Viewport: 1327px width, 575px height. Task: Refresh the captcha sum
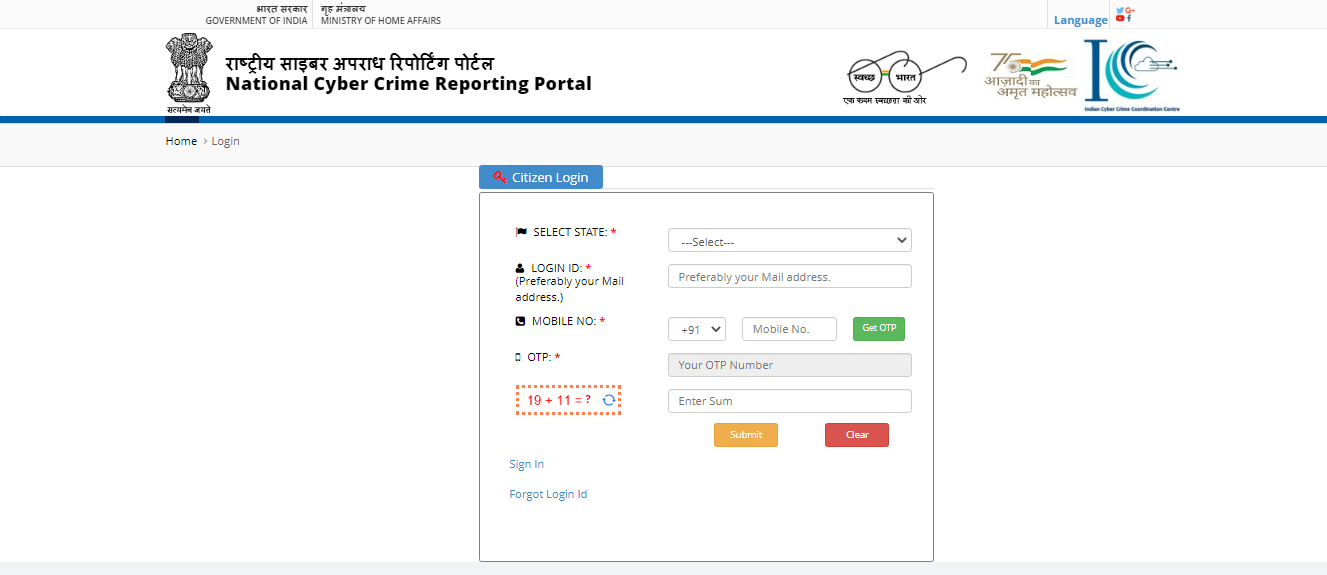click(608, 400)
